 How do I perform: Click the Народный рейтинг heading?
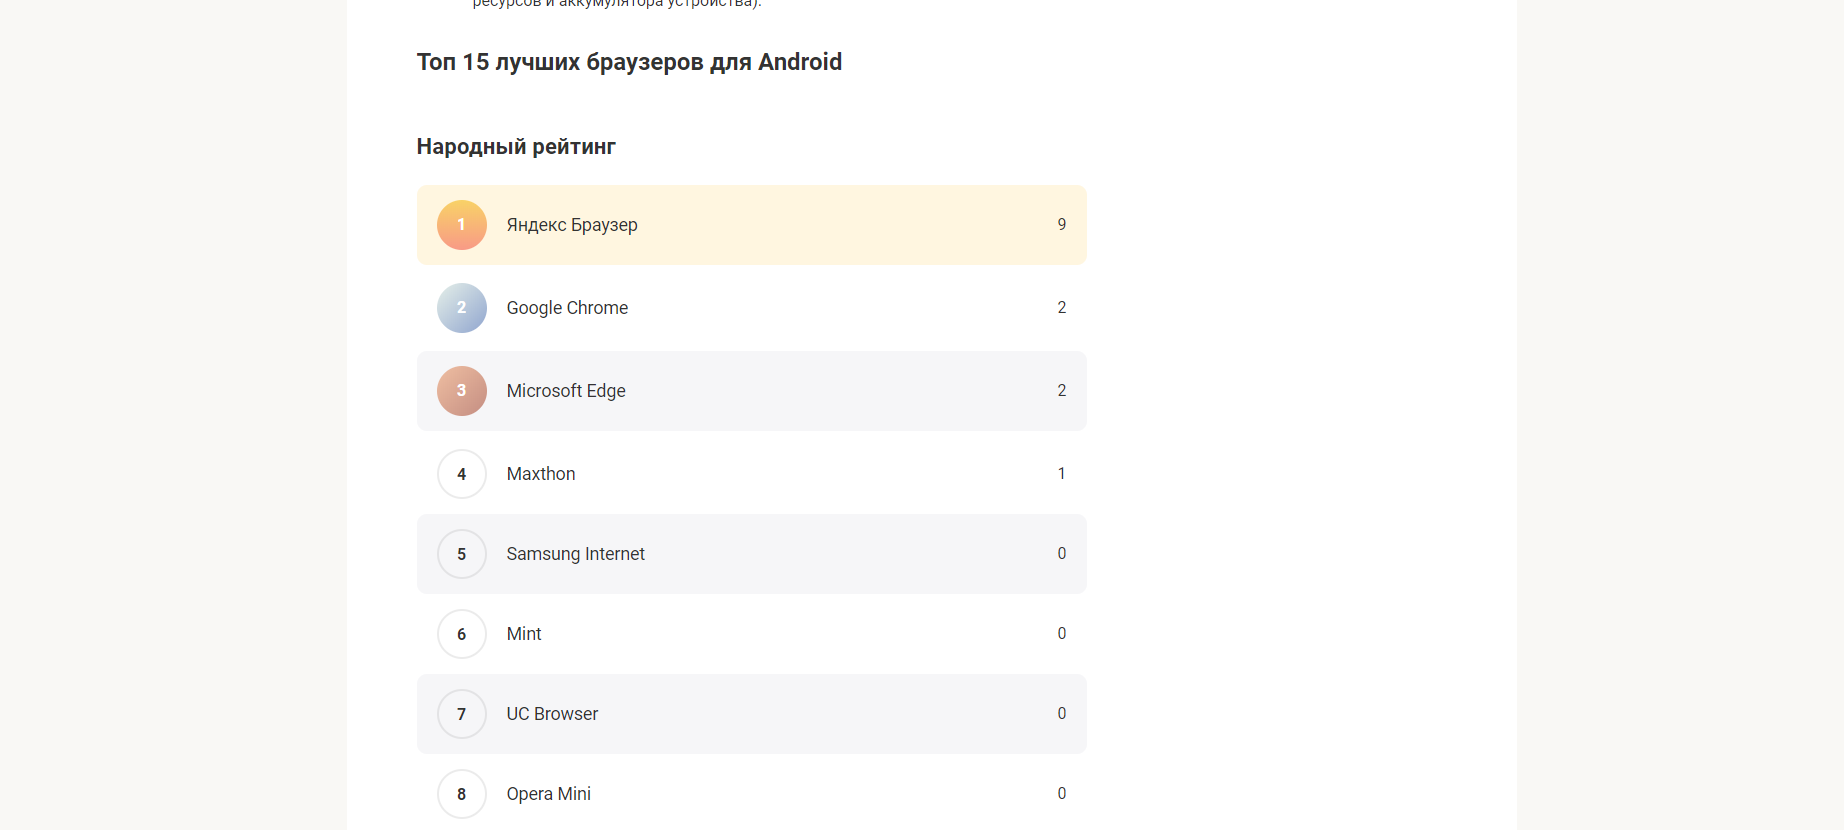coord(516,147)
